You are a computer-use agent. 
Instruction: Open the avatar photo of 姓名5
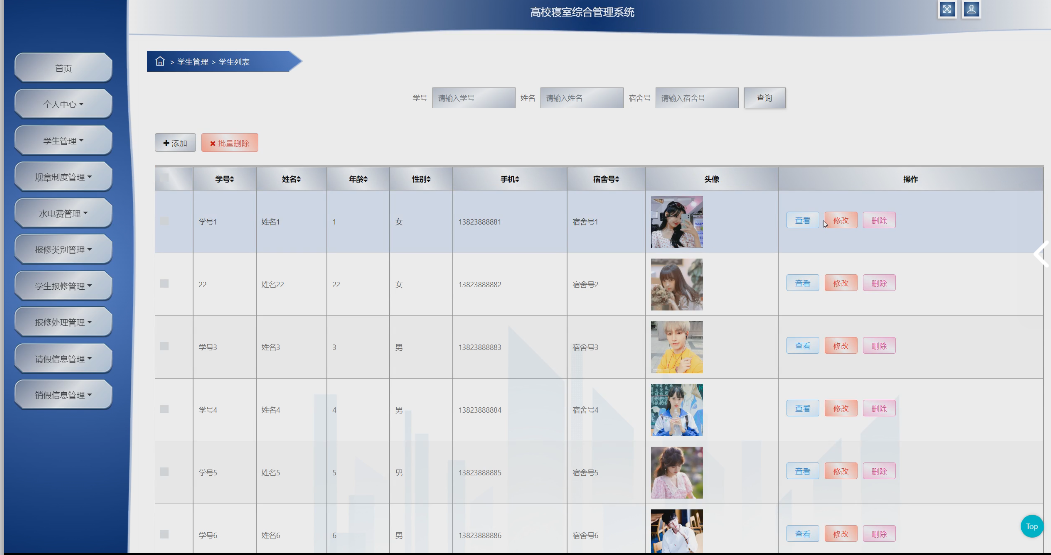677,473
